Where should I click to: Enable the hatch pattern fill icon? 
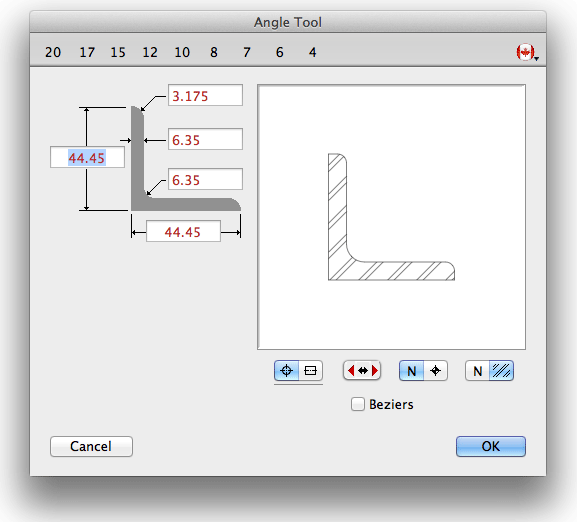[x=502, y=370]
